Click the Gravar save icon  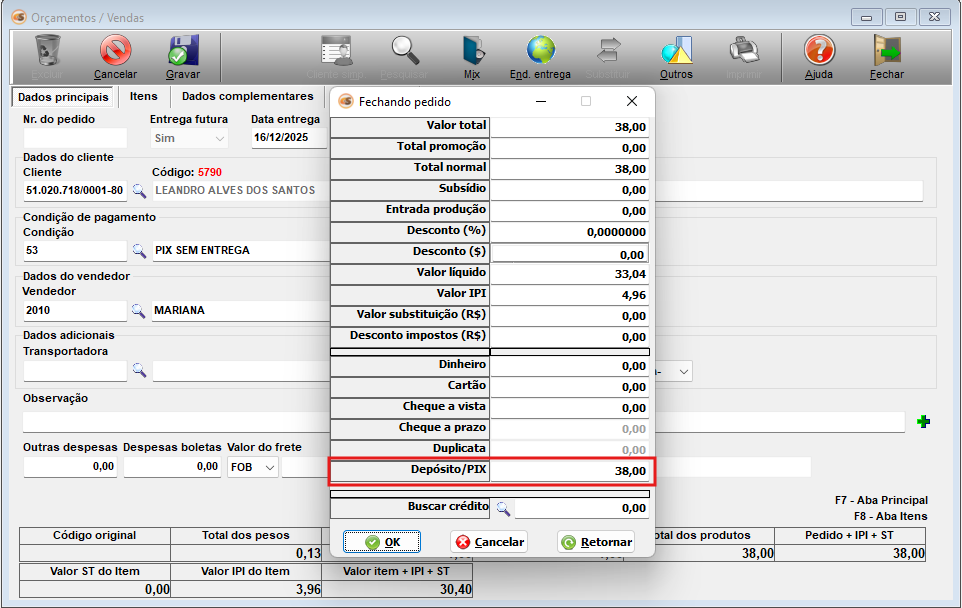pos(183,50)
